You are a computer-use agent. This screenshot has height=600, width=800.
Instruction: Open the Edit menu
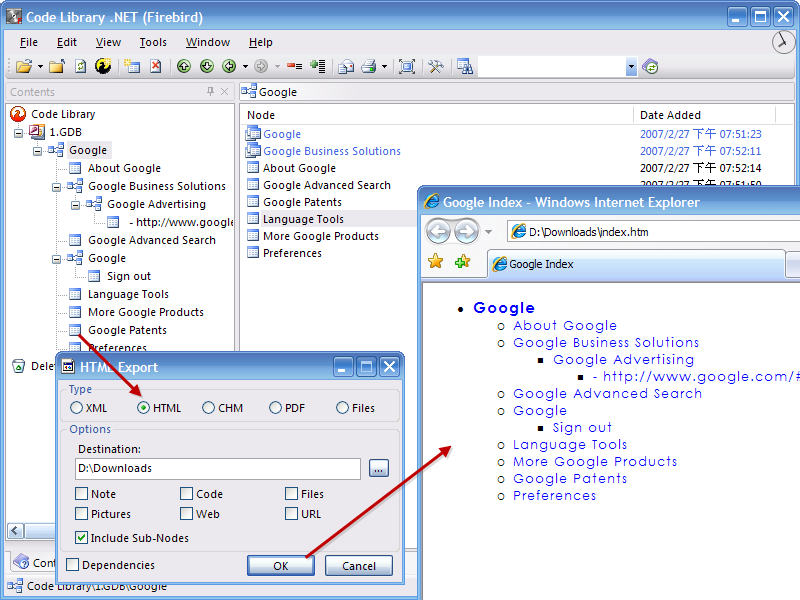[x=67, y=42]
